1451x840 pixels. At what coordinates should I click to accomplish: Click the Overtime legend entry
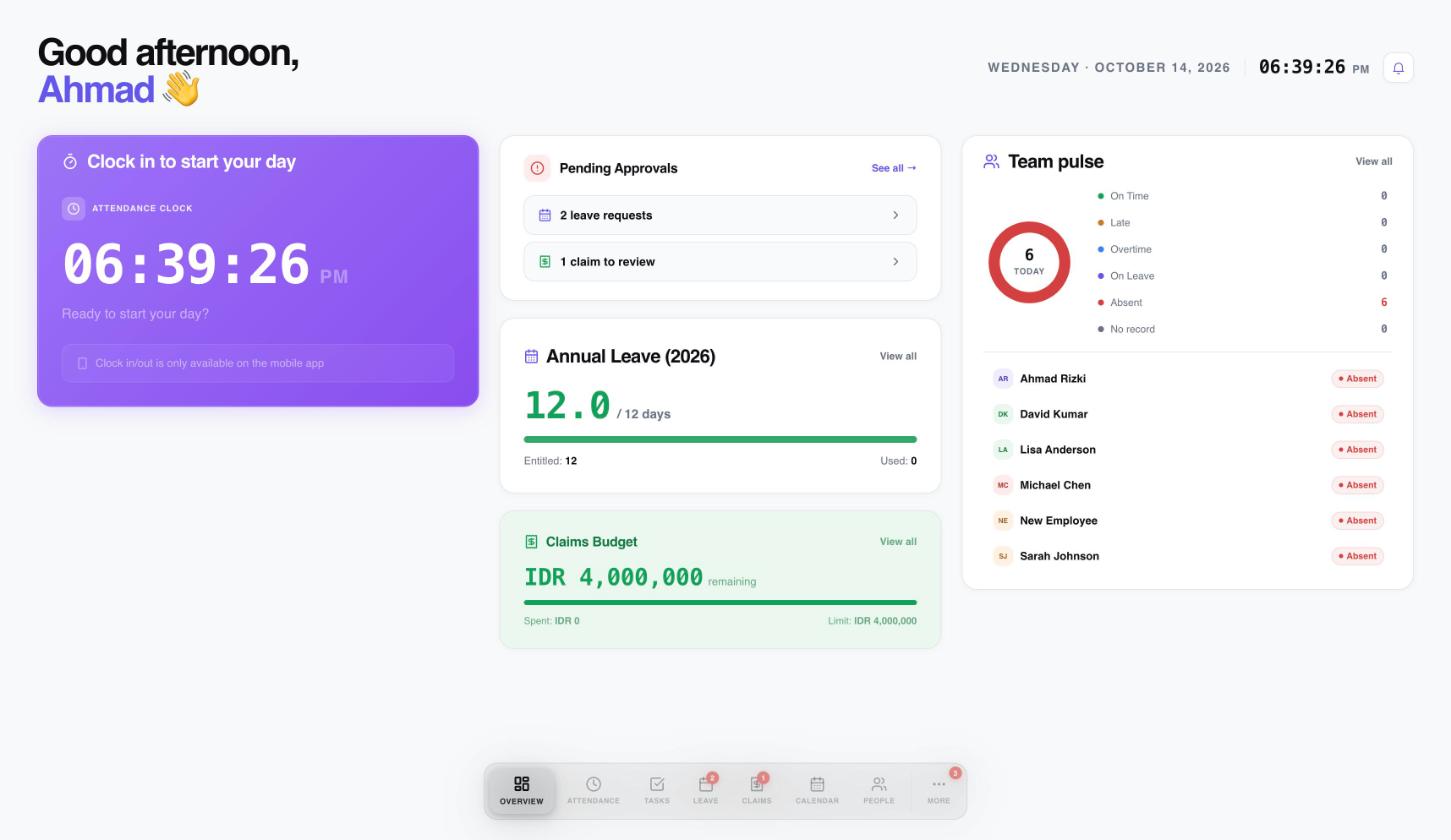[1243, 249]
